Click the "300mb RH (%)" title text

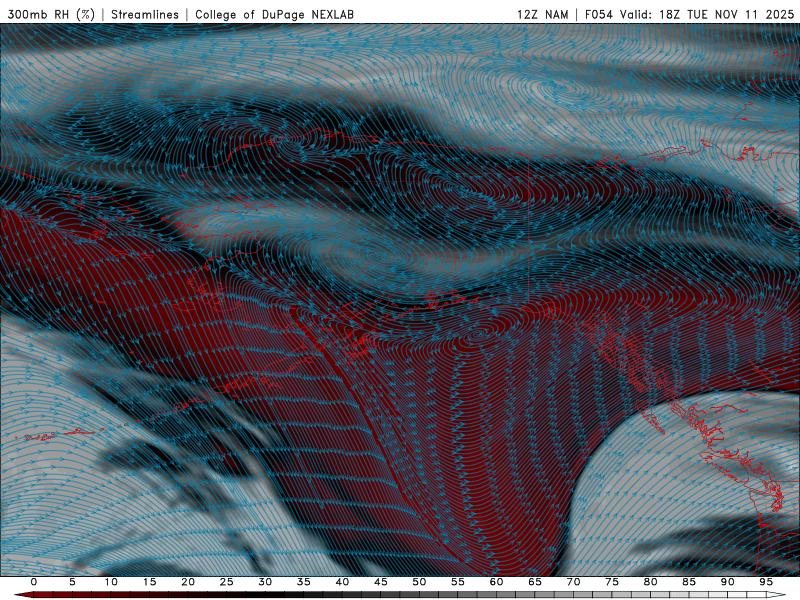(x=51, y=14)
